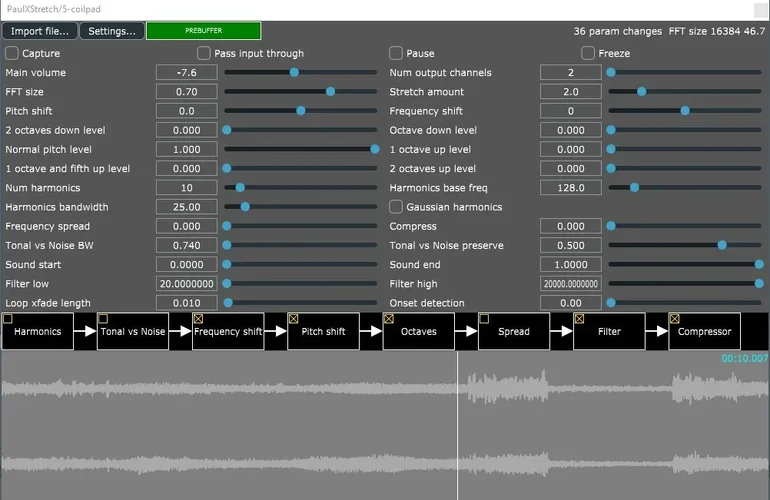Select the Spread module box
Image resolution: width=770 pixels, height=500 pixels.
513,332
